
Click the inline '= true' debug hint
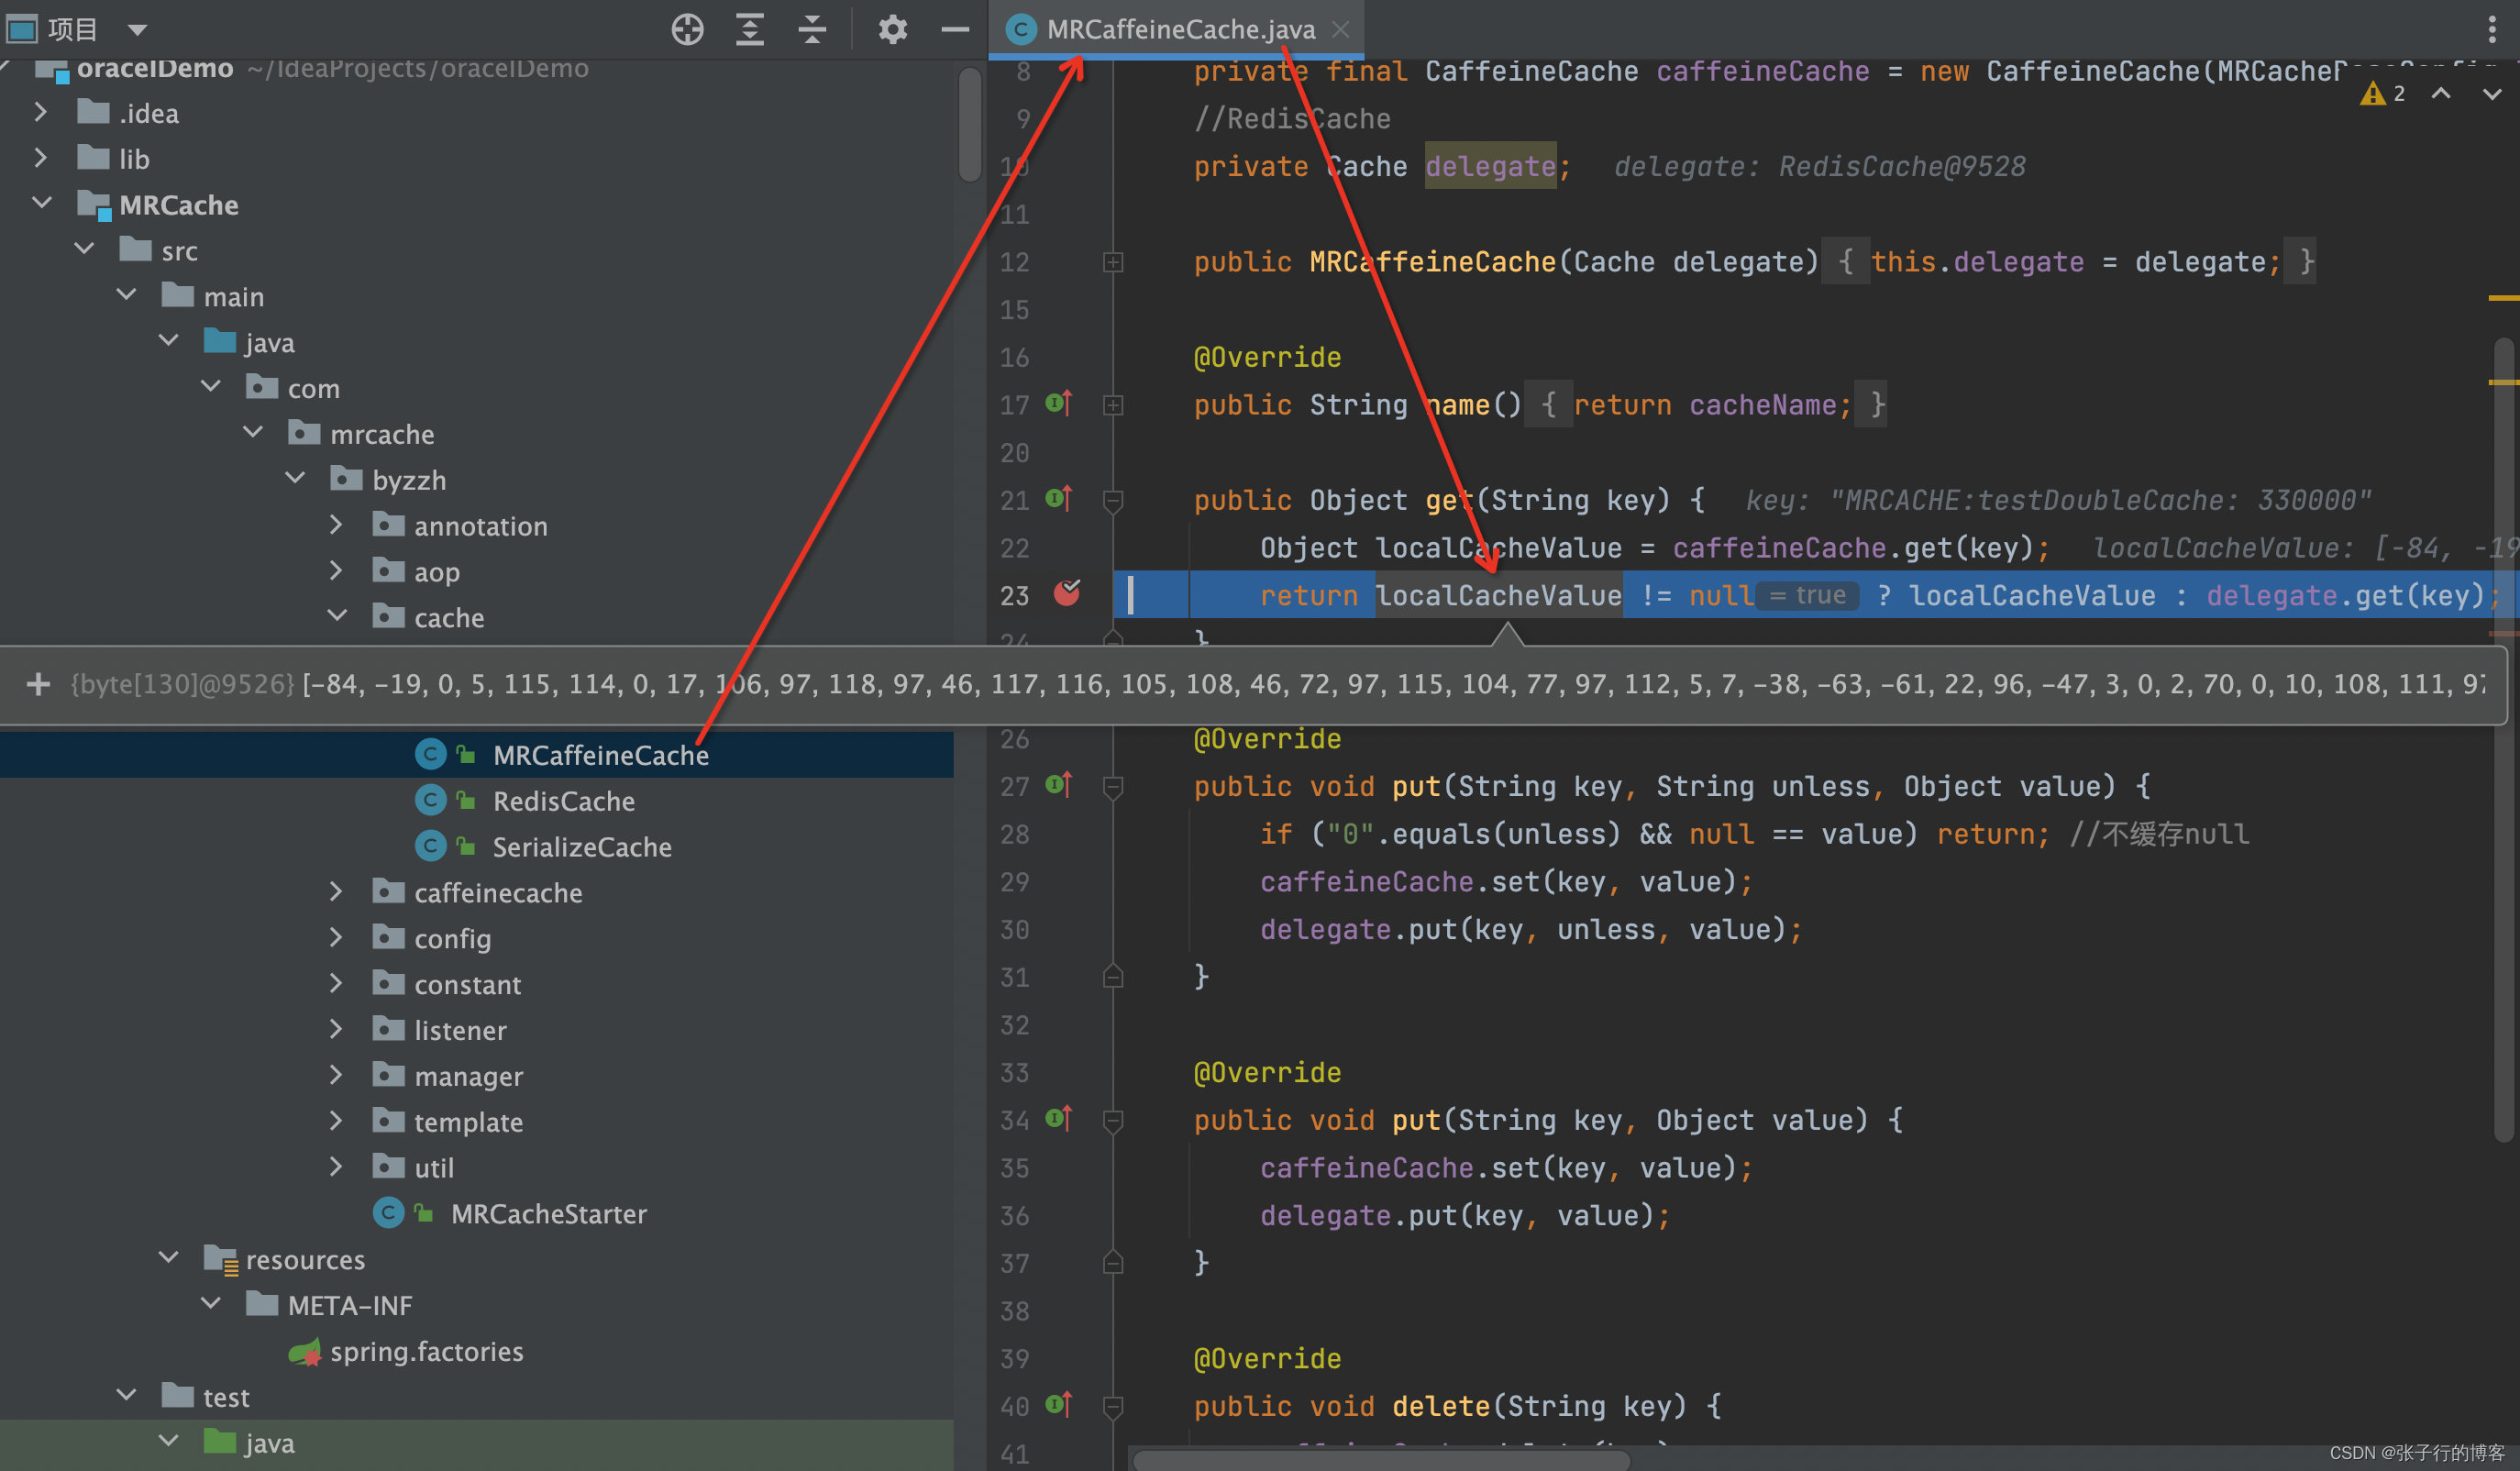pyautogui.click(x=1808, y=595)
